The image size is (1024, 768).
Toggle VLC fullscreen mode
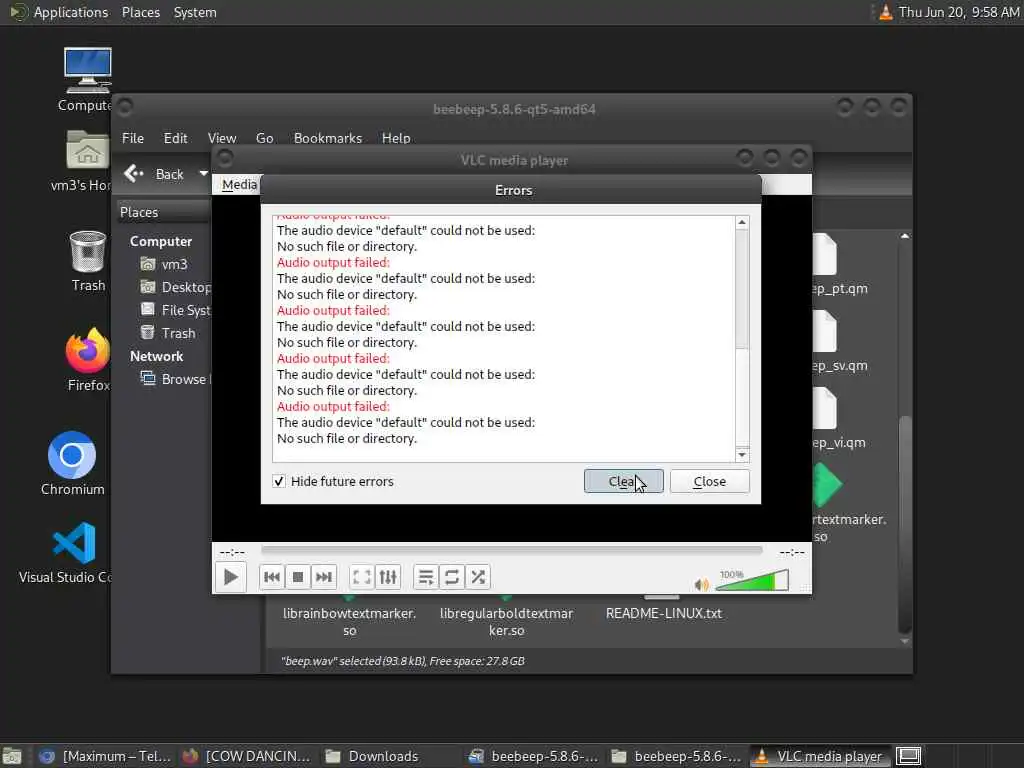361,577
